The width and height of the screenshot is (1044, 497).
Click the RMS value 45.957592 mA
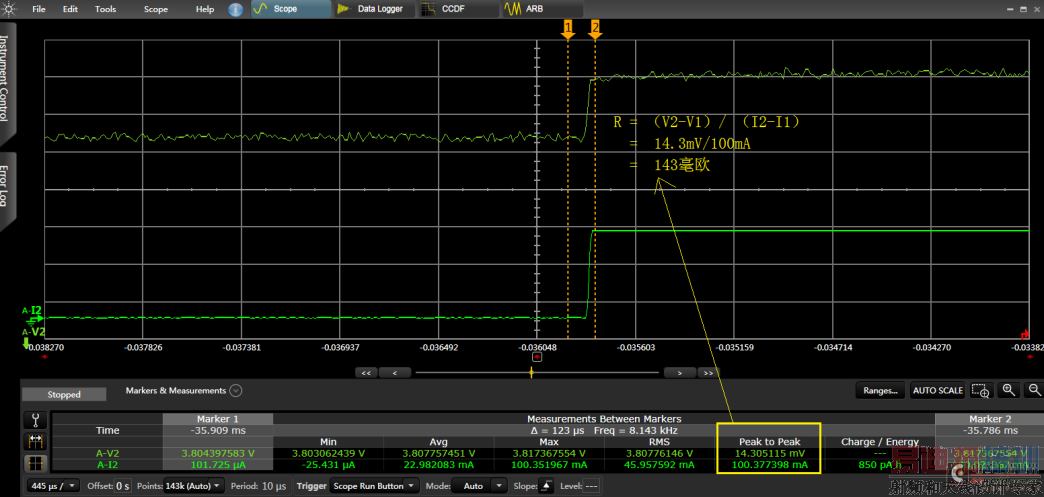[659, 464]
